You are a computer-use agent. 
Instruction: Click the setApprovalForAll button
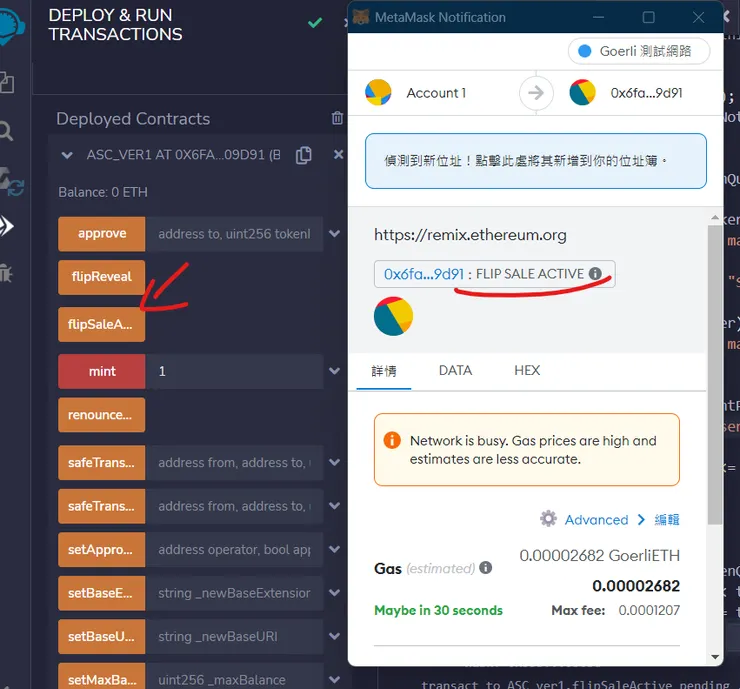[101, 550]
